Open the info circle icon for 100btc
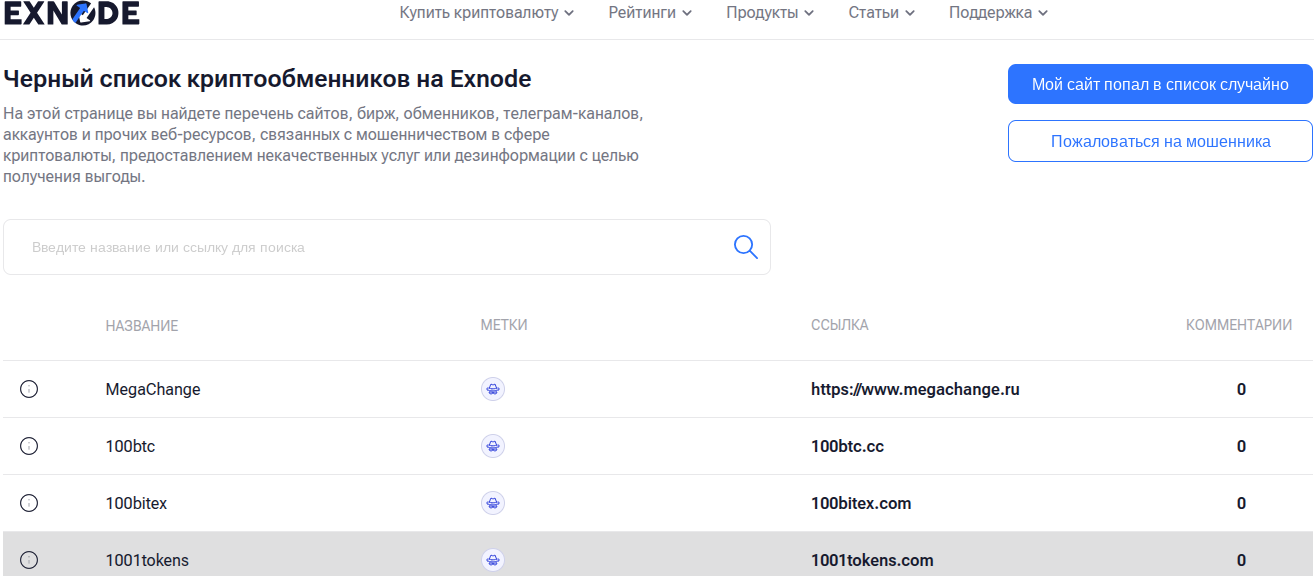Screen dimensions: 1314x576 pos(29,446)
